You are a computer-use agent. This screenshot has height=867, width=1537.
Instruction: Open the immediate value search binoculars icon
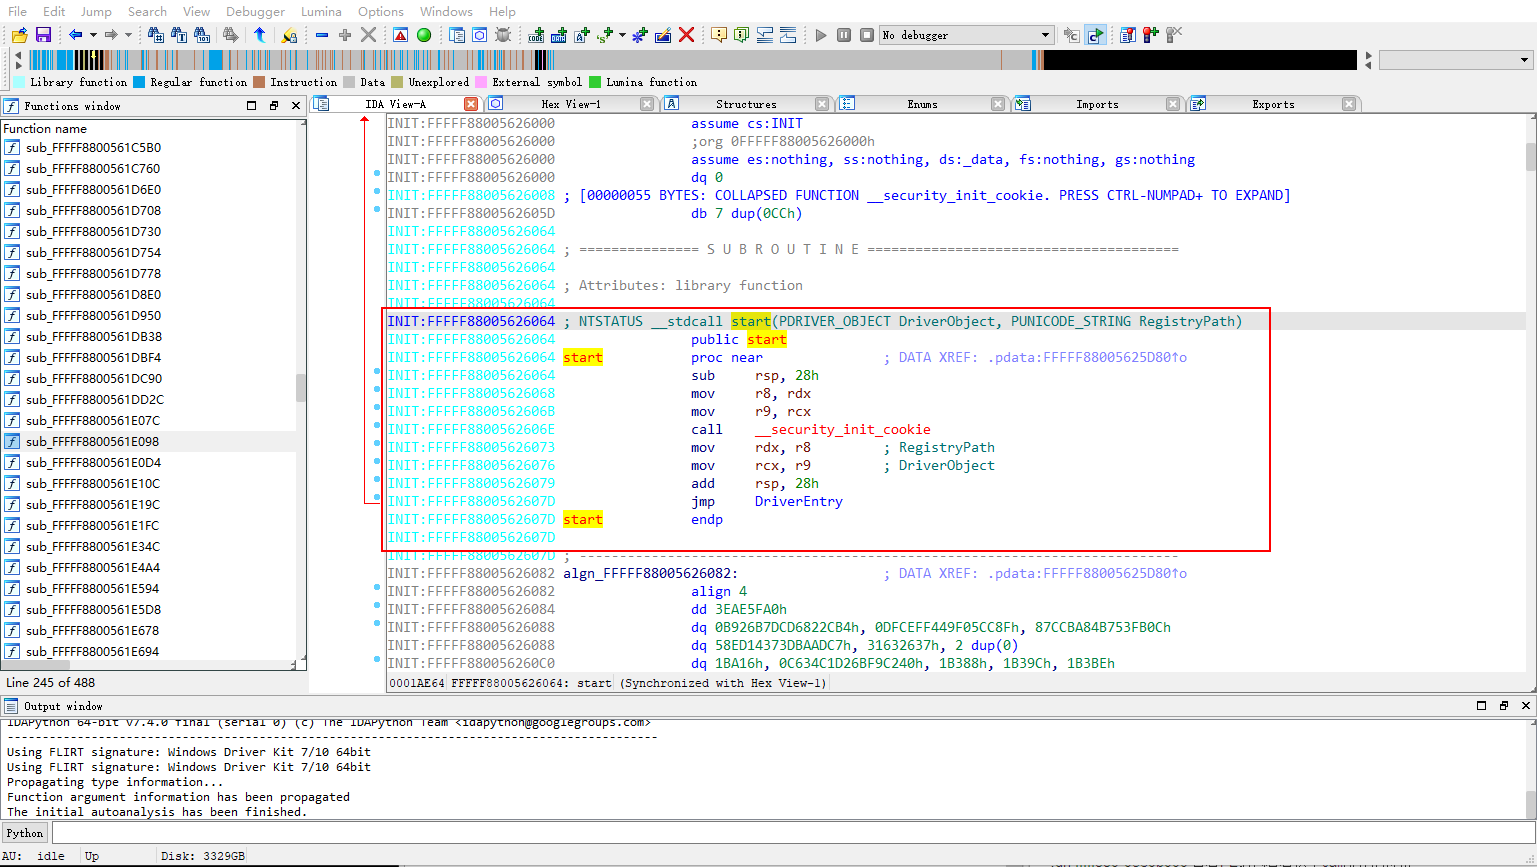(x=156, y=35)
